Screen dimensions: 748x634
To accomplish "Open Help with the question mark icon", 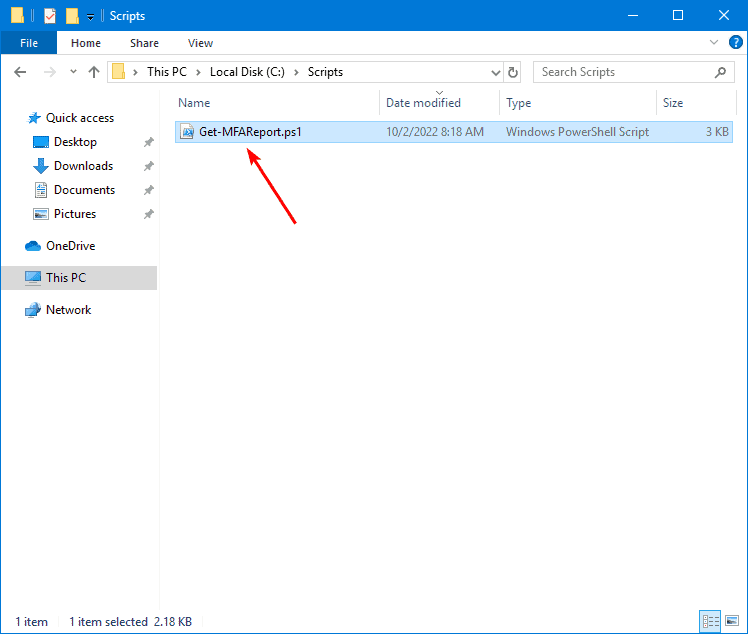I will [736, 42].
